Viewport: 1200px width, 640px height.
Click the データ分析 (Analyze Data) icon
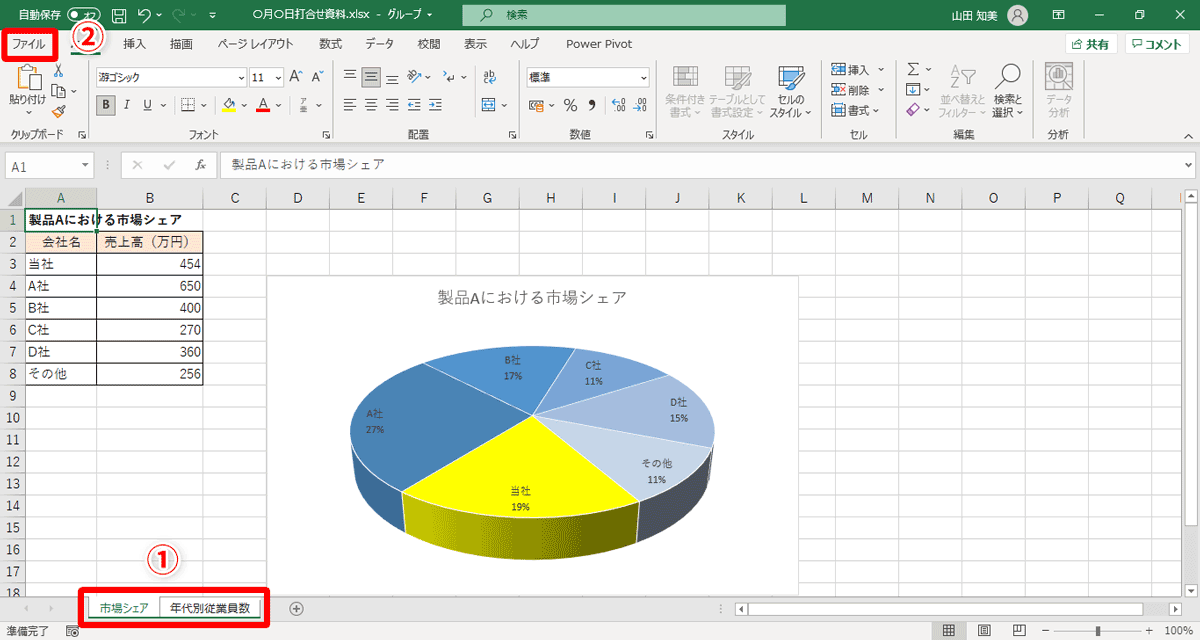point(1058,90)
